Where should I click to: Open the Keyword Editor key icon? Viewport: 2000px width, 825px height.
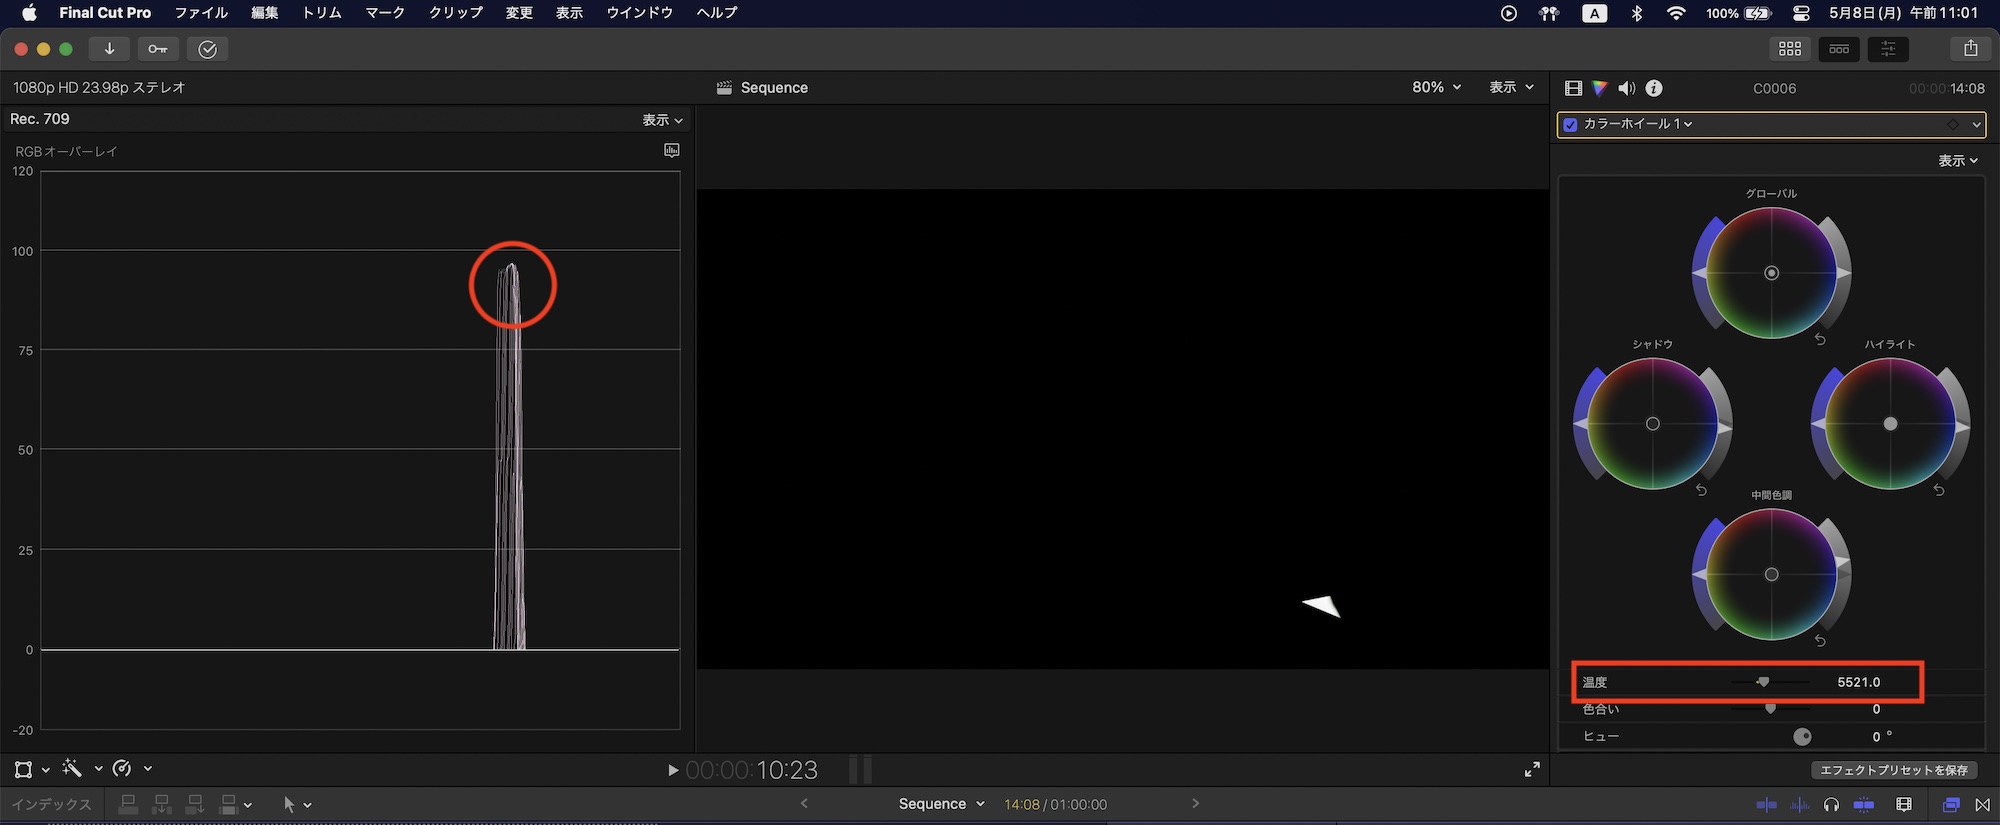(158, 49)
